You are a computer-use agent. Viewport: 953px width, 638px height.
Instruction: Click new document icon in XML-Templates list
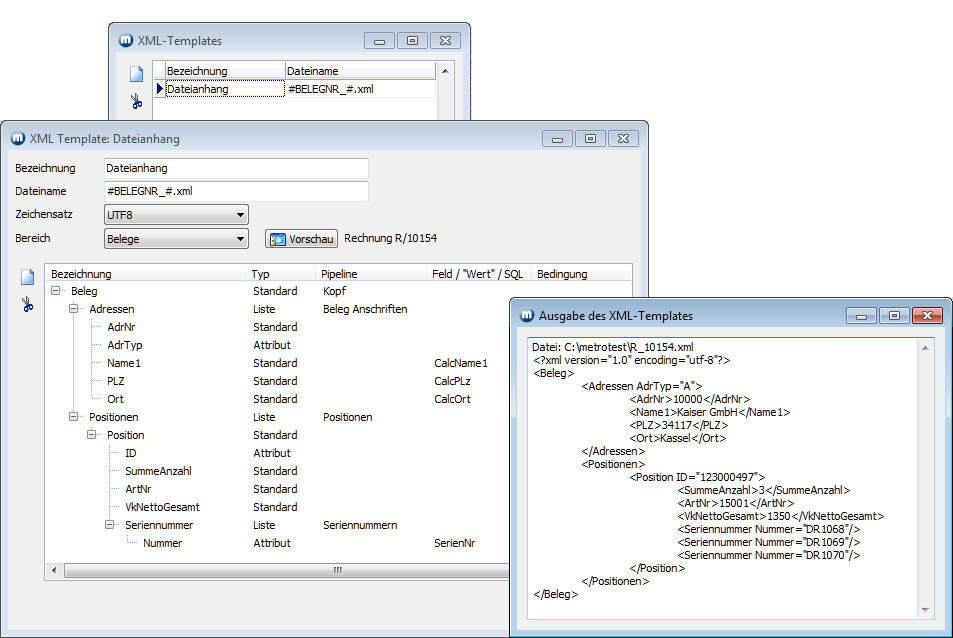coord(136,75)
